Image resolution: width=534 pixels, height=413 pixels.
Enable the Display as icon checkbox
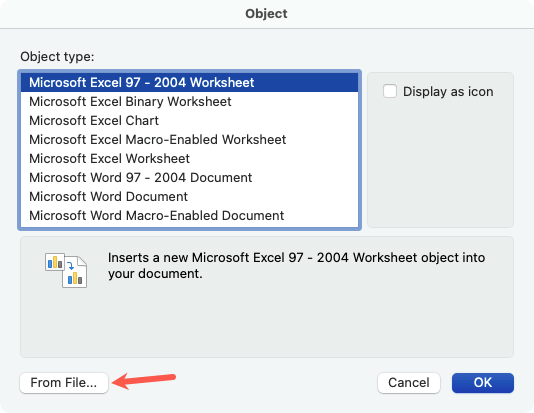pos(390,91)
